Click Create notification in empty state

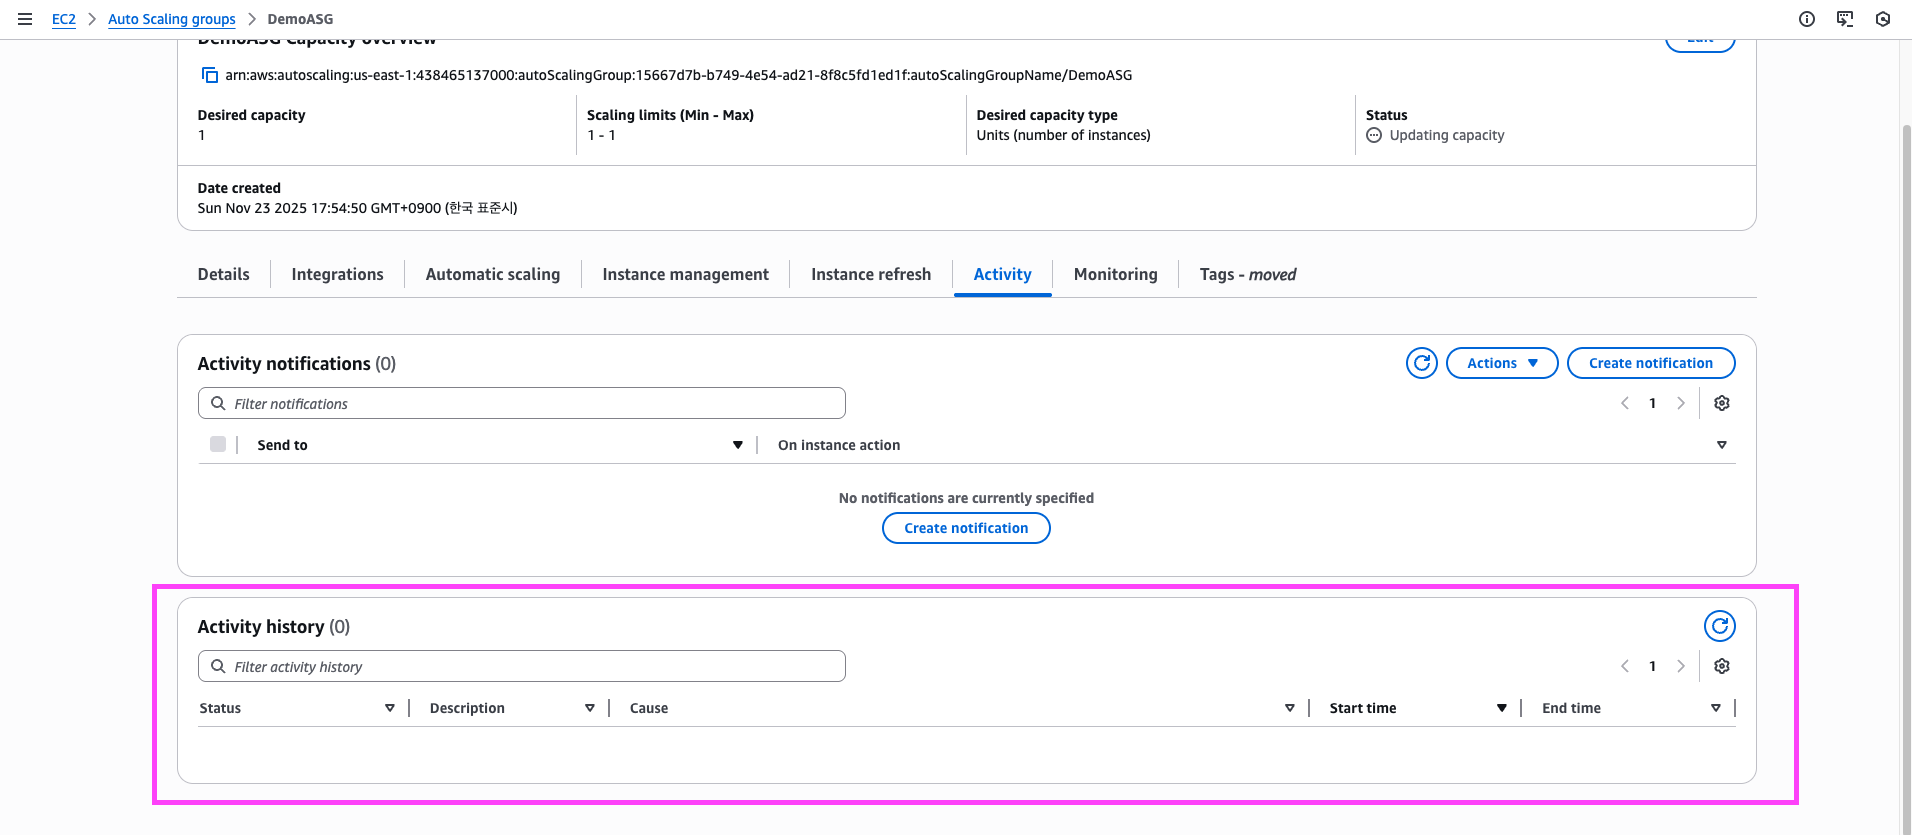coord(966,528)
